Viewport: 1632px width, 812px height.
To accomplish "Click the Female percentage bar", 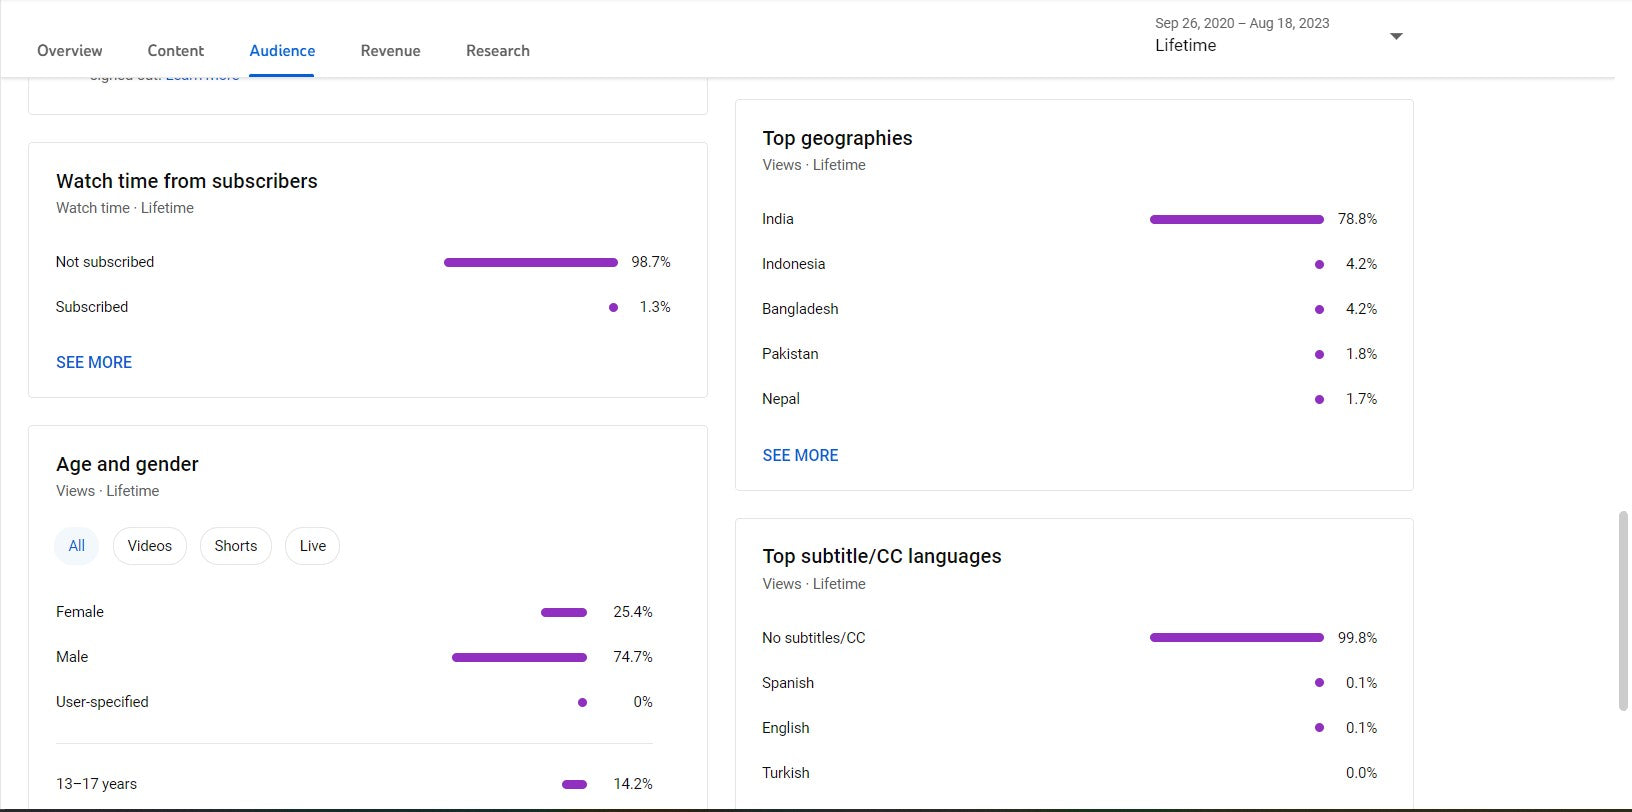I will (x=563, y=612).
